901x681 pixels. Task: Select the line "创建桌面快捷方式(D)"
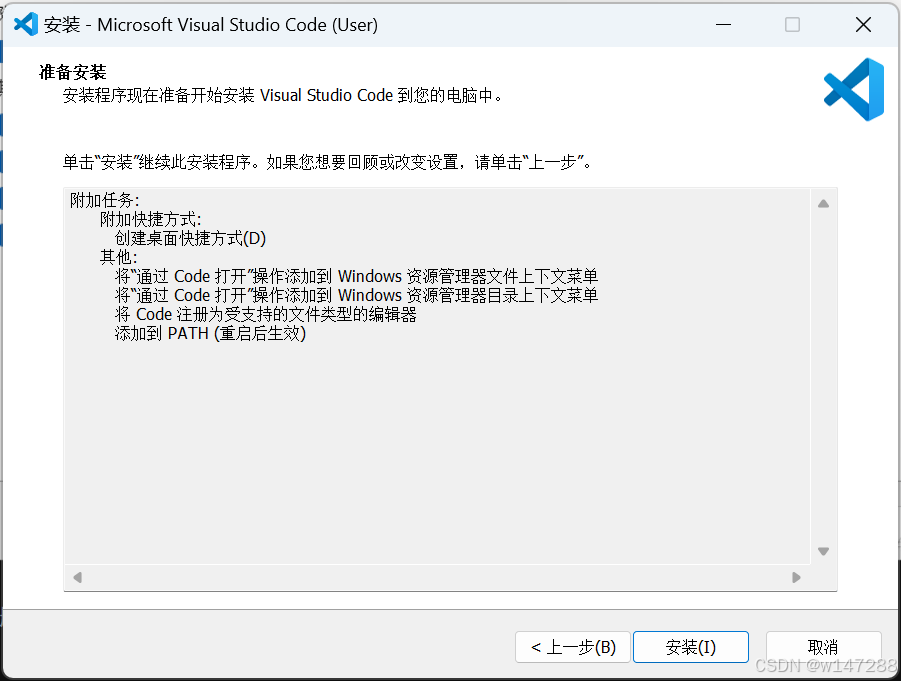point(190,238)
